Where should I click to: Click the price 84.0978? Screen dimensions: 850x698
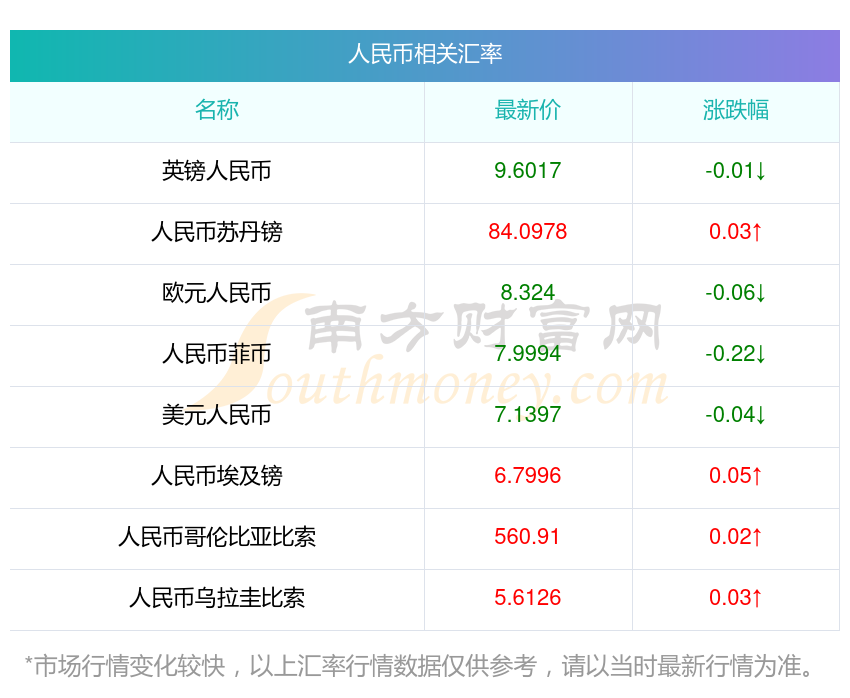coord(527,232)
